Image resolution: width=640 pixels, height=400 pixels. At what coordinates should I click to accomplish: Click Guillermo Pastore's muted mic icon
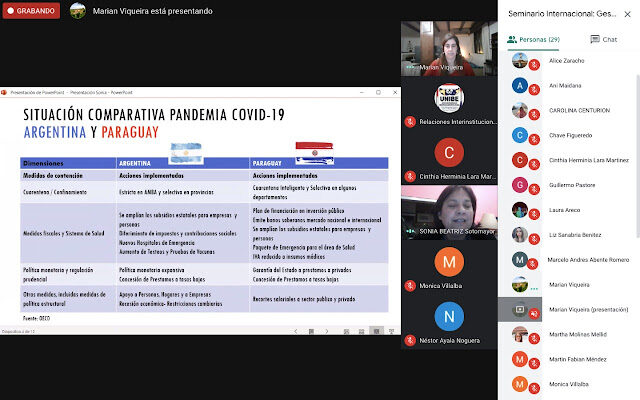pyautogui.click(x=534, y=189)
